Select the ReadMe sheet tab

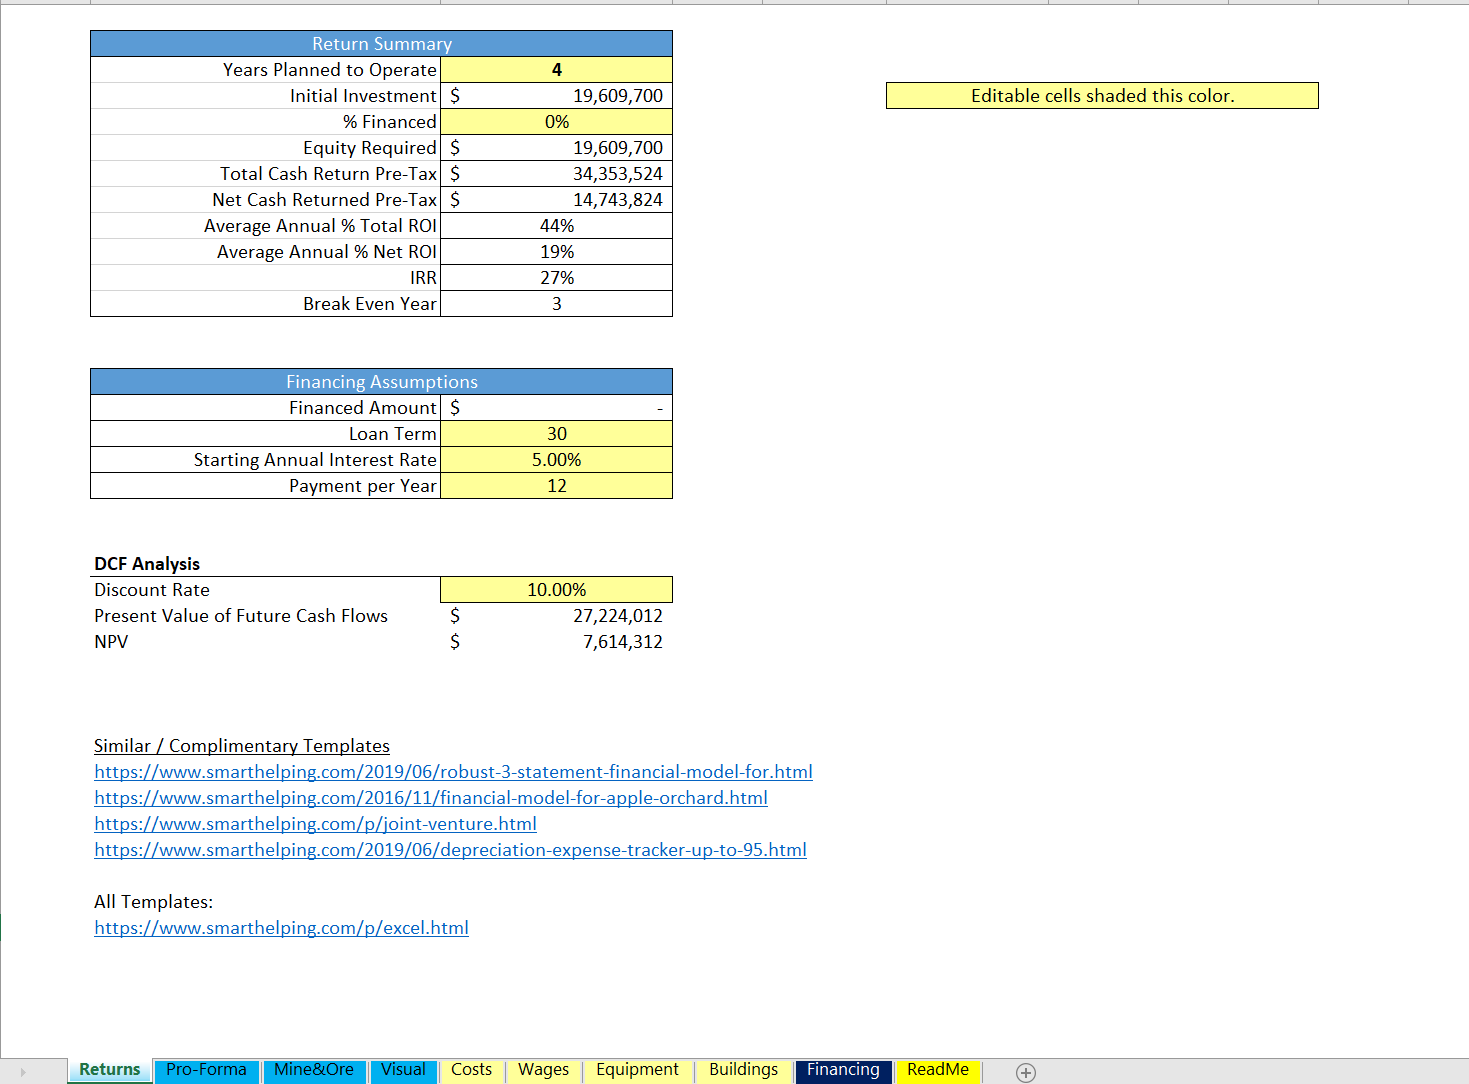pyautogui.click(x=937, y=1070)
